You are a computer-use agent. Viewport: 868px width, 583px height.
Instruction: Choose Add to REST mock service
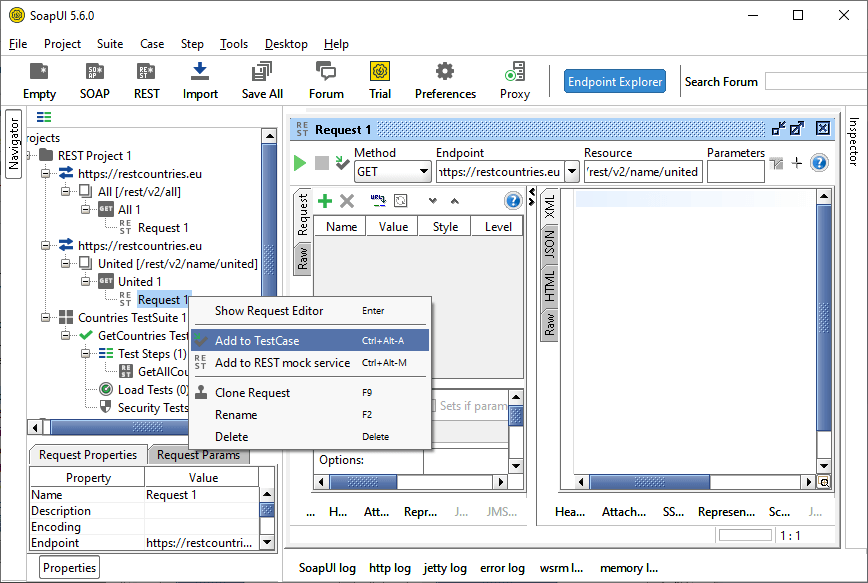point(309,363)
